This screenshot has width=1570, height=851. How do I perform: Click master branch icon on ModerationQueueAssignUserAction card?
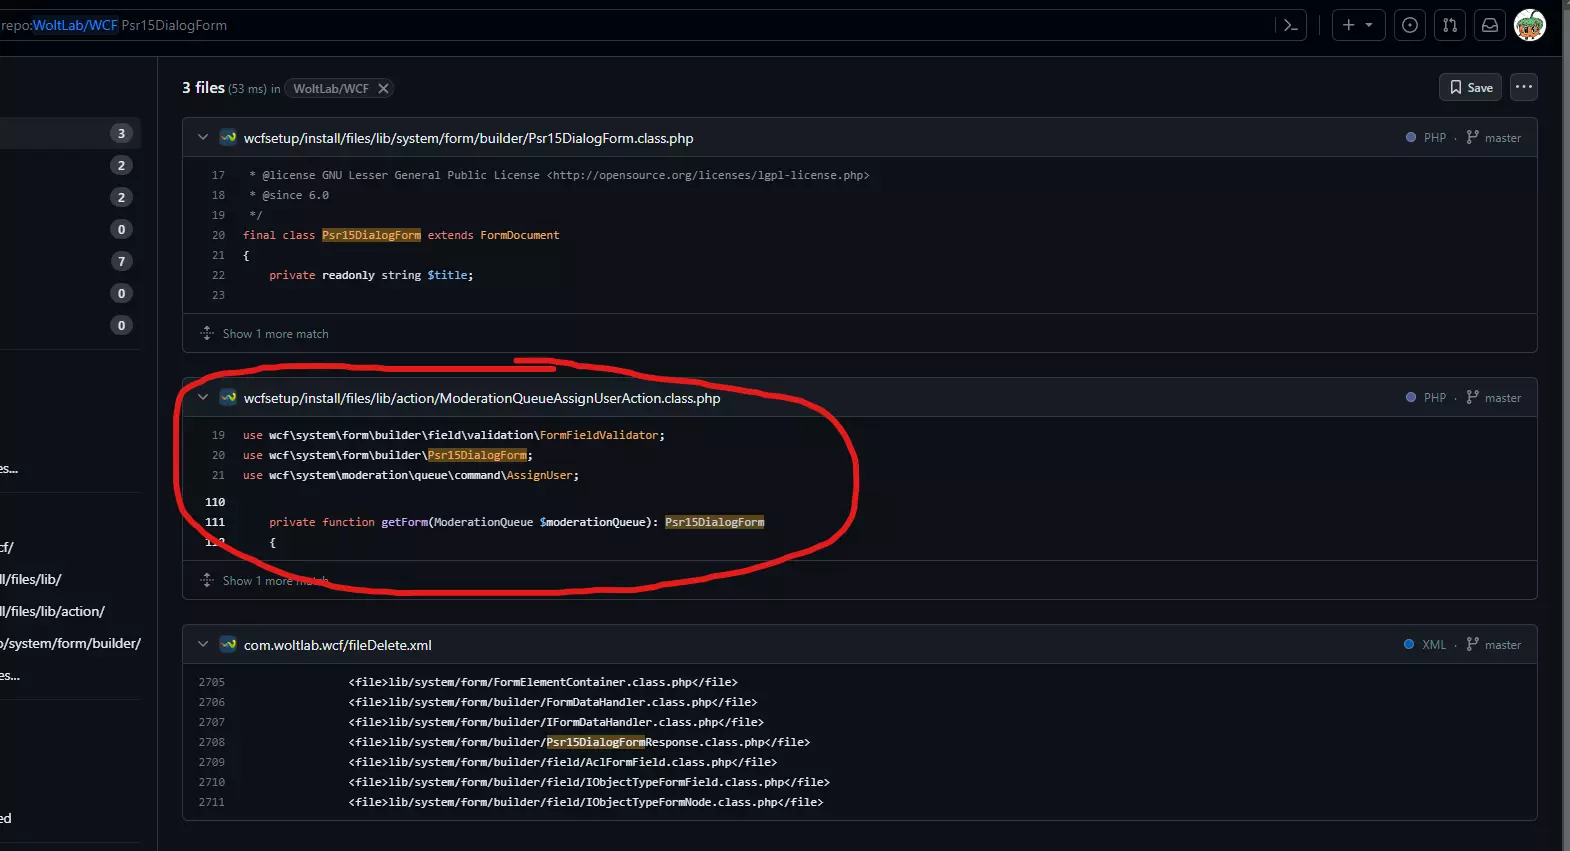point(1472,397)
